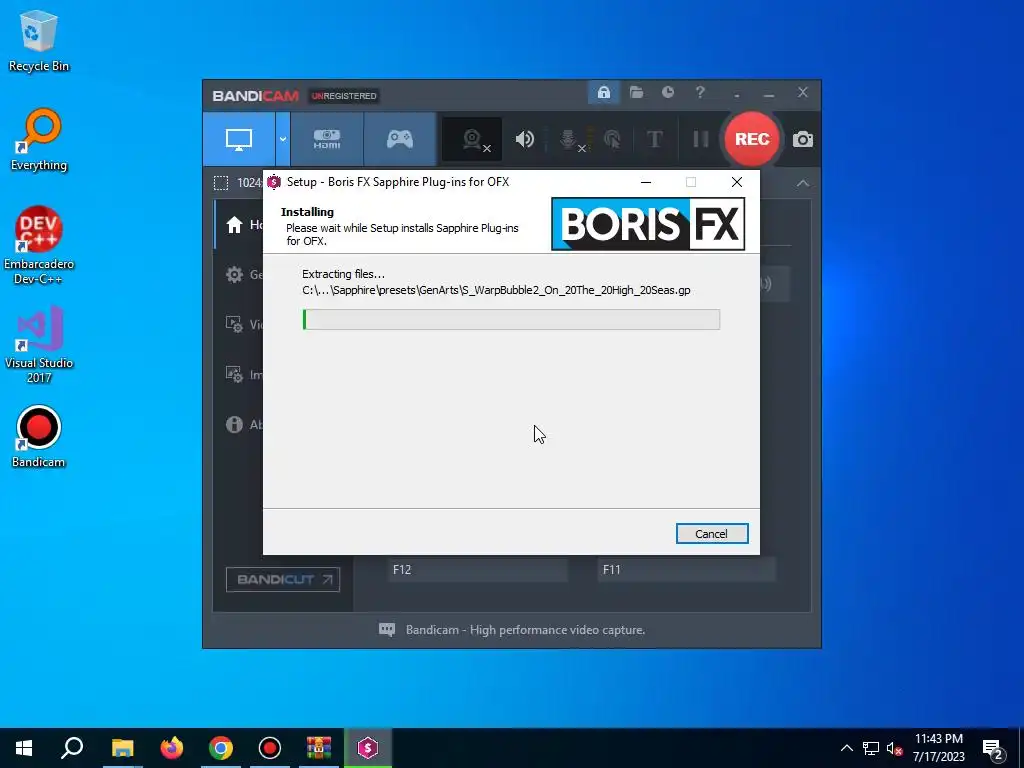Image resolution: width=1024 pixels, height=768 pixels.
Task: Open the Bandicam Video tab
Action: click(x=239, y=324)
